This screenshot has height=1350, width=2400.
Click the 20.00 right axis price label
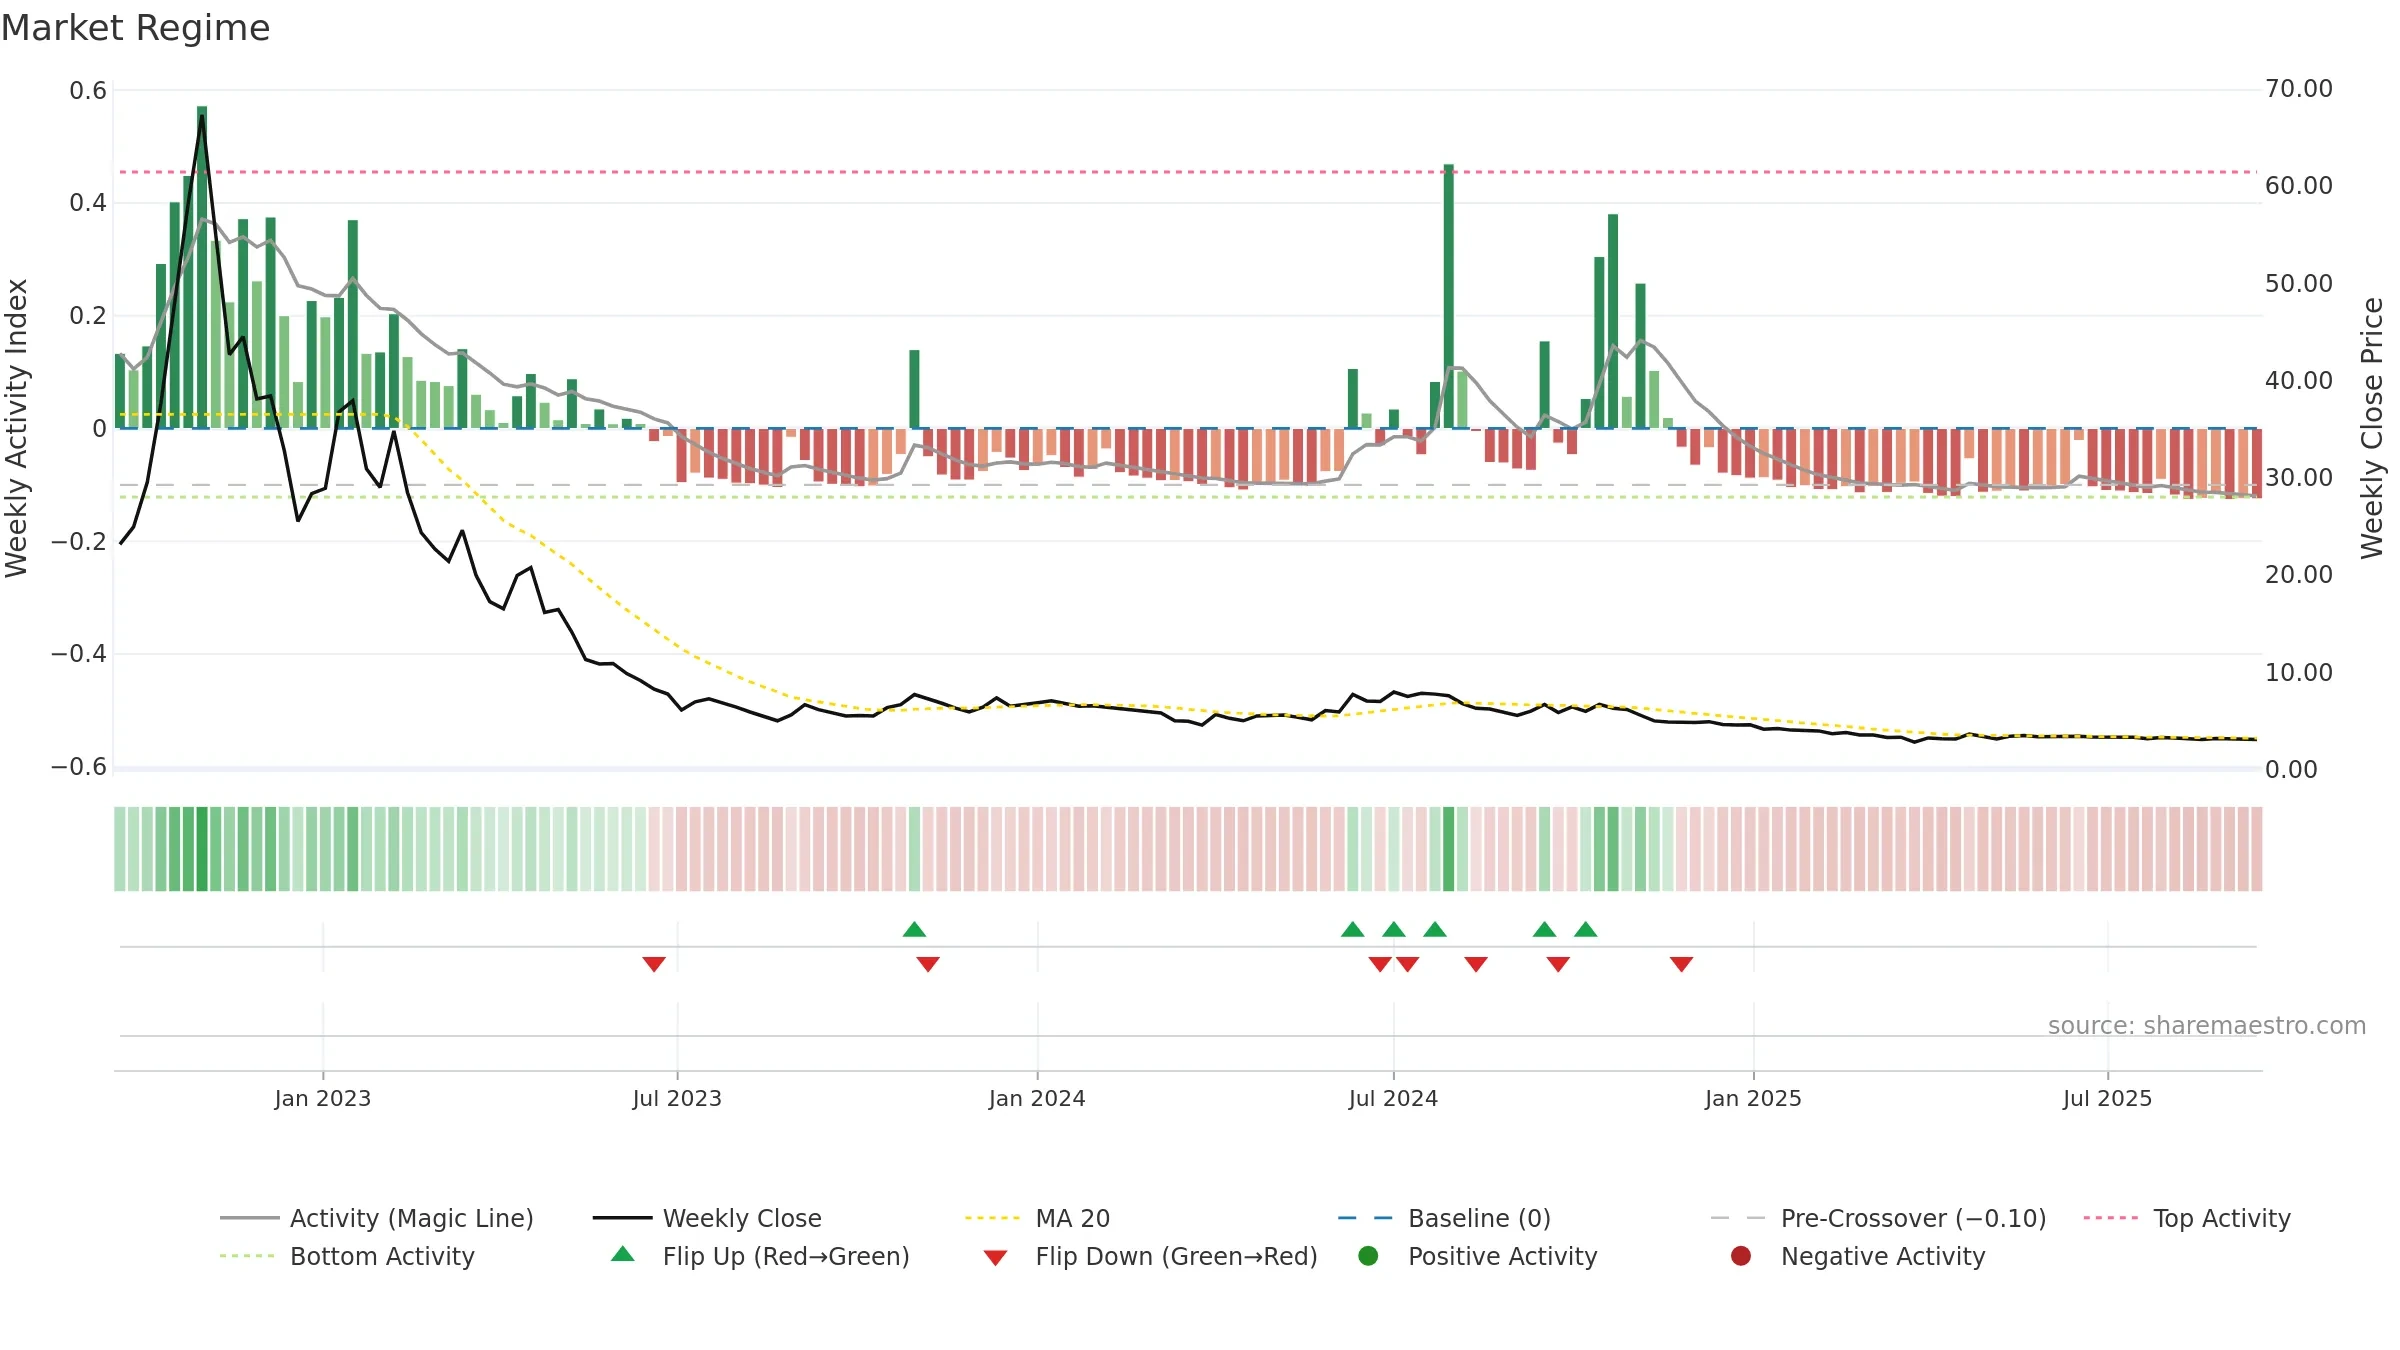pos(2299,575)
